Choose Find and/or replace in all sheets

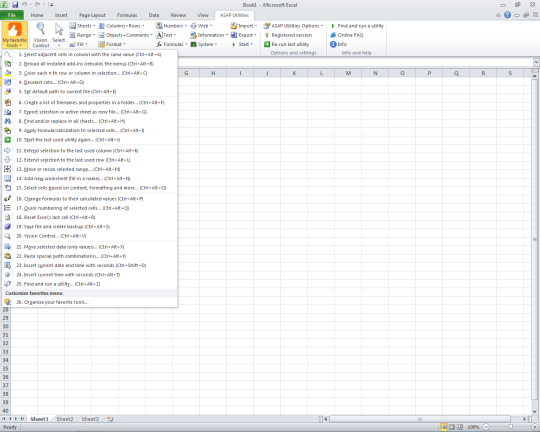[x=90, y=121]
